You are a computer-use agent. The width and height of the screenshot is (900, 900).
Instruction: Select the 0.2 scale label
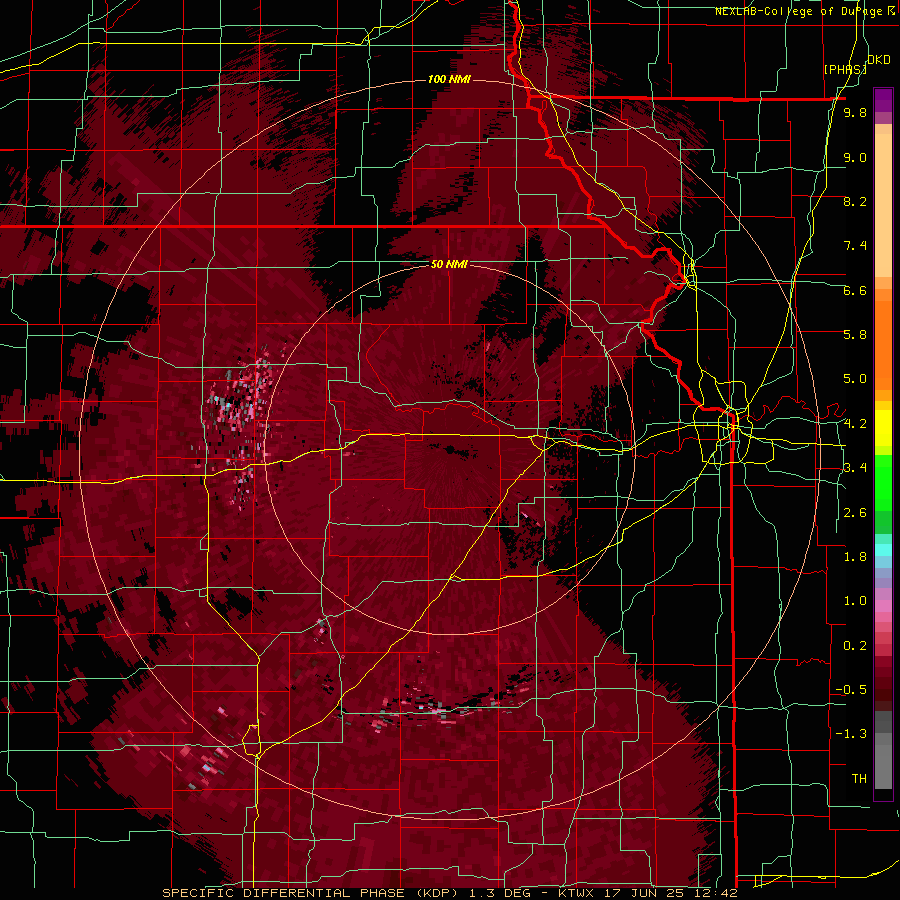pyautogui.click(x=855, y=646)
